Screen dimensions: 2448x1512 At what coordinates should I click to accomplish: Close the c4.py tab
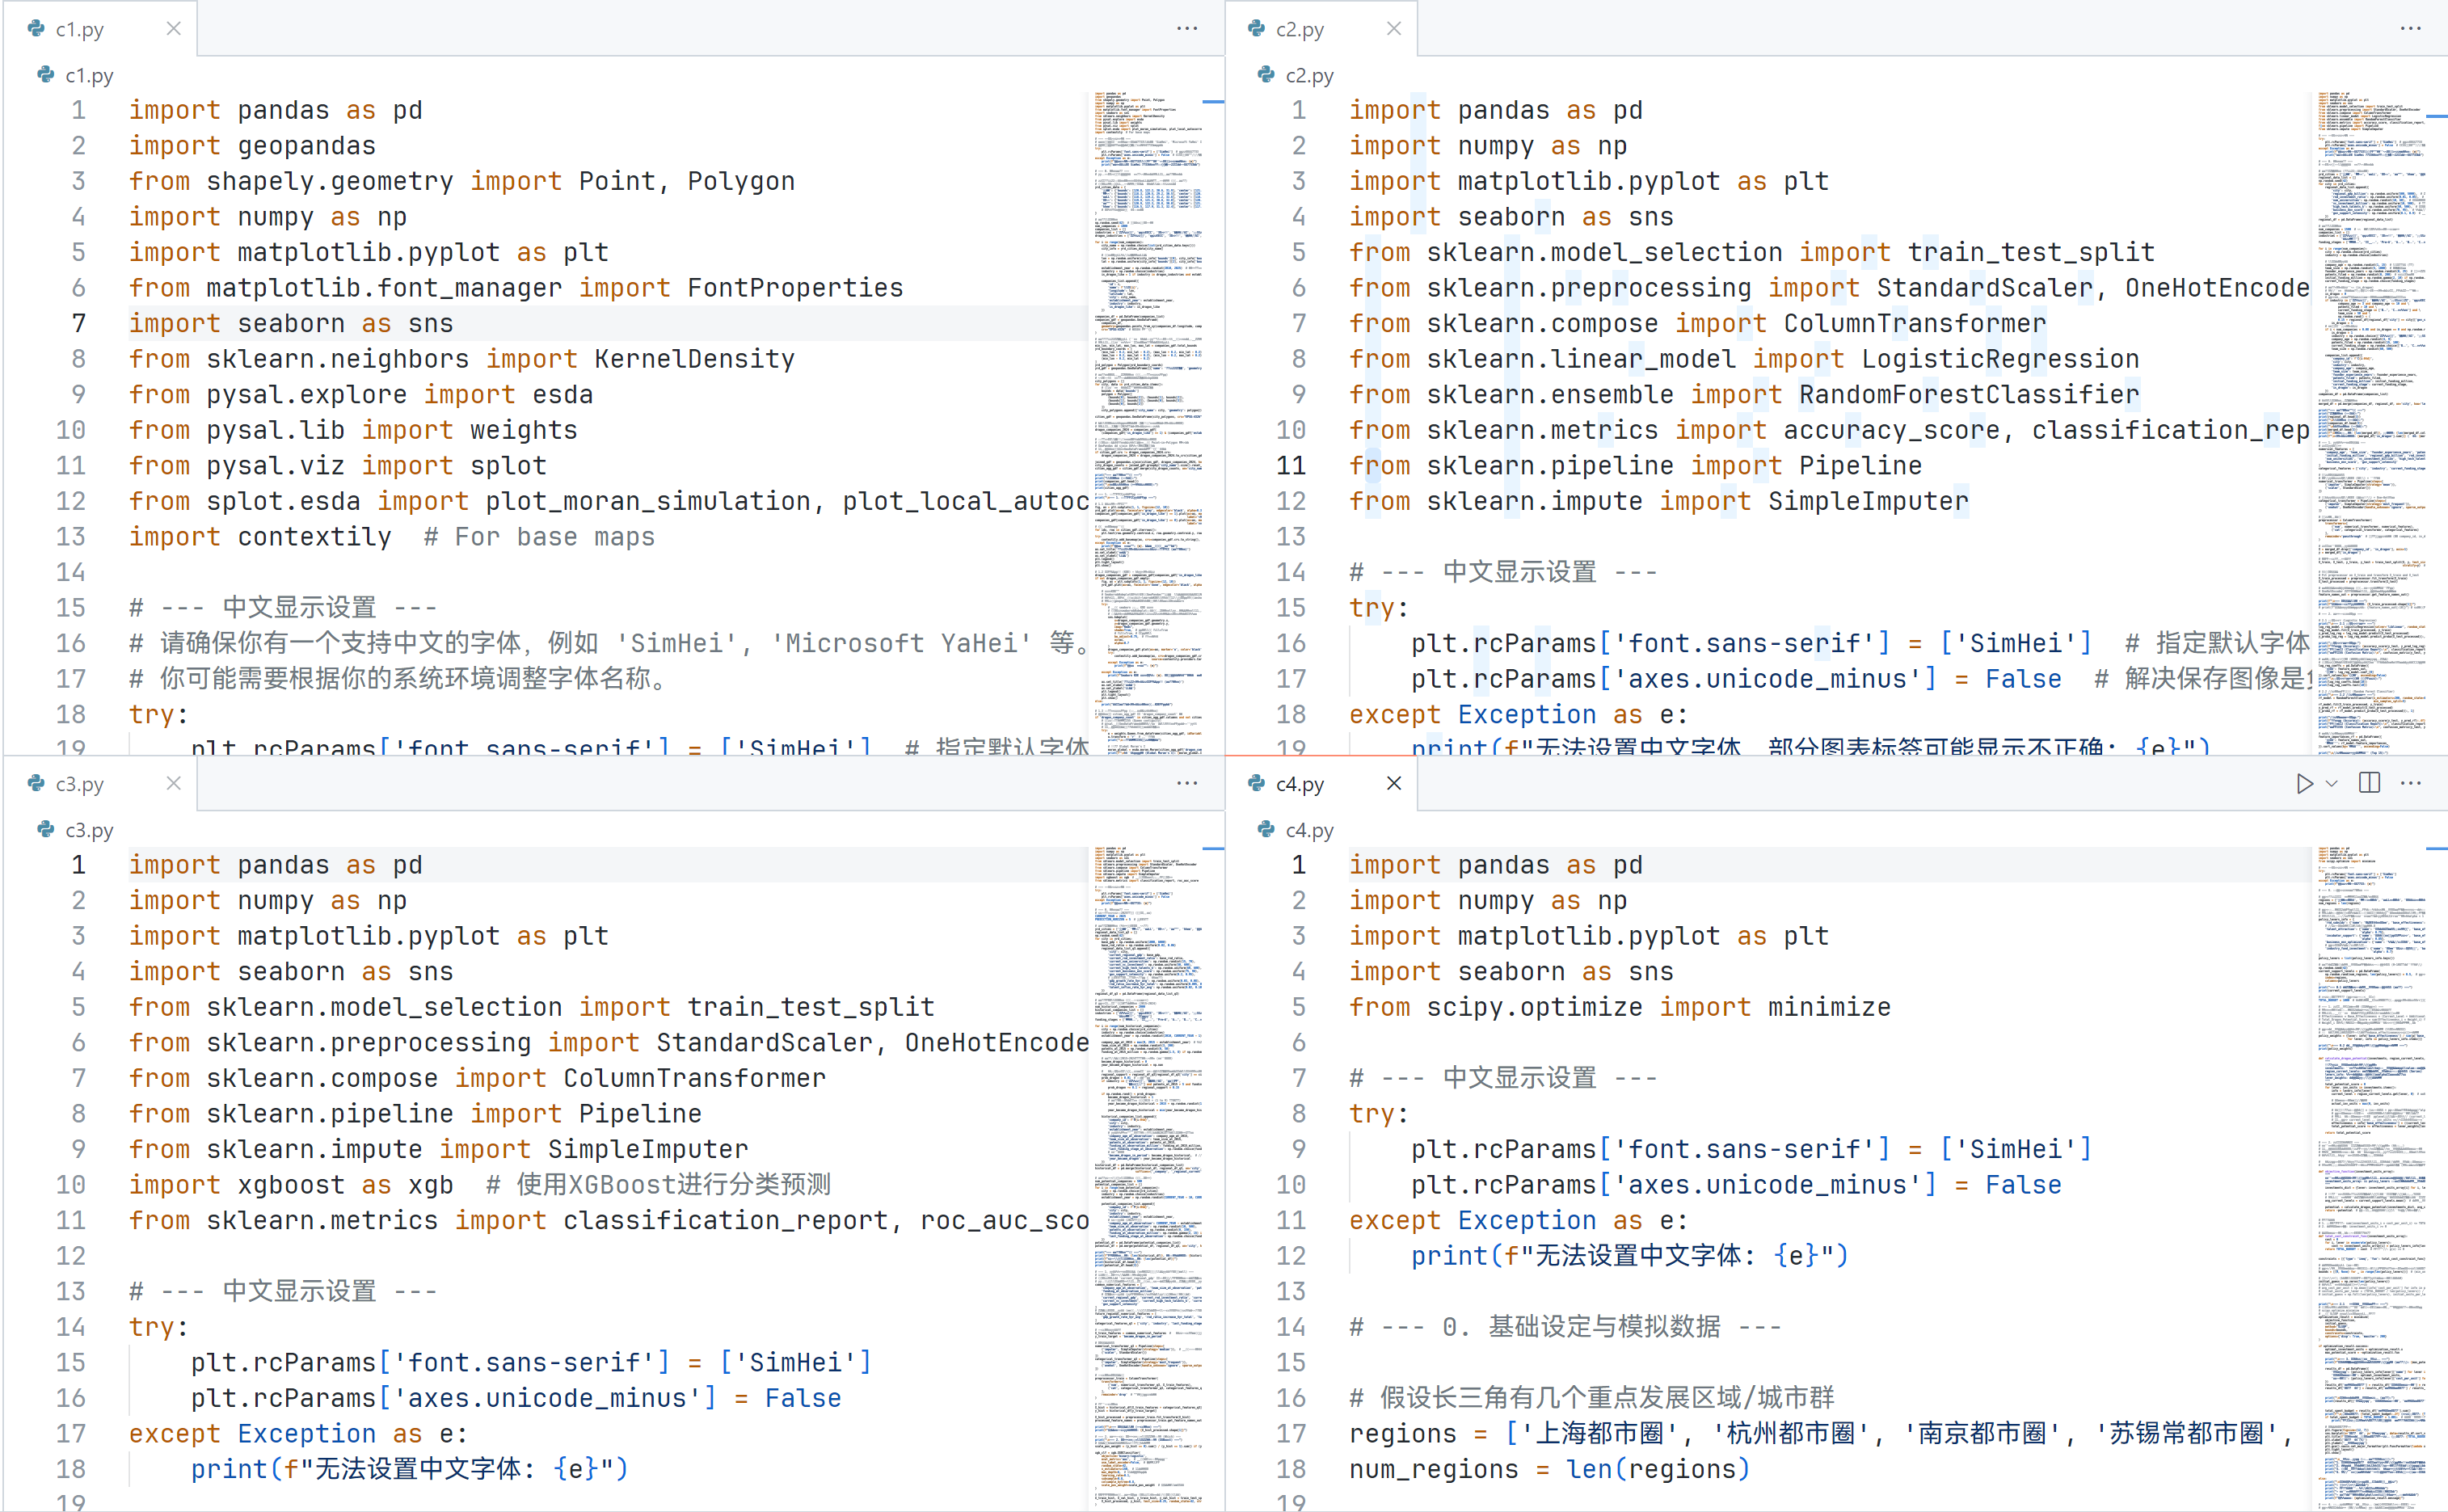[1394, 783]
